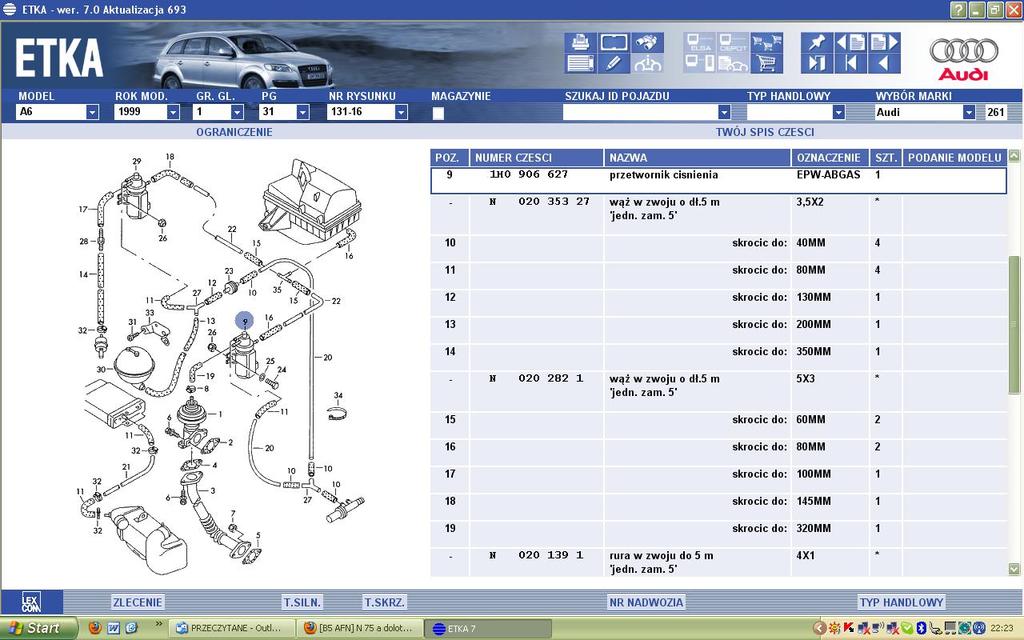Image resolution: width=1024 pixels, height=640 pixels.
Task: Switch to the T.SILN. tab
Action: (303, 601)
